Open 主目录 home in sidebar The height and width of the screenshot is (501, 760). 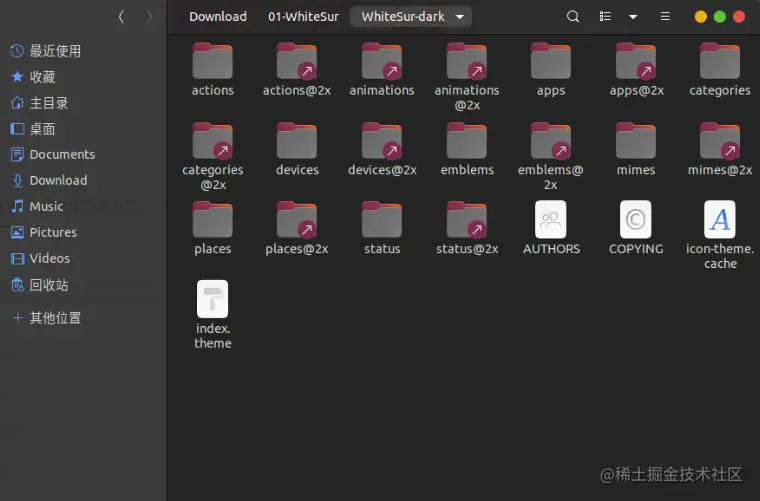tap(39, 103)
